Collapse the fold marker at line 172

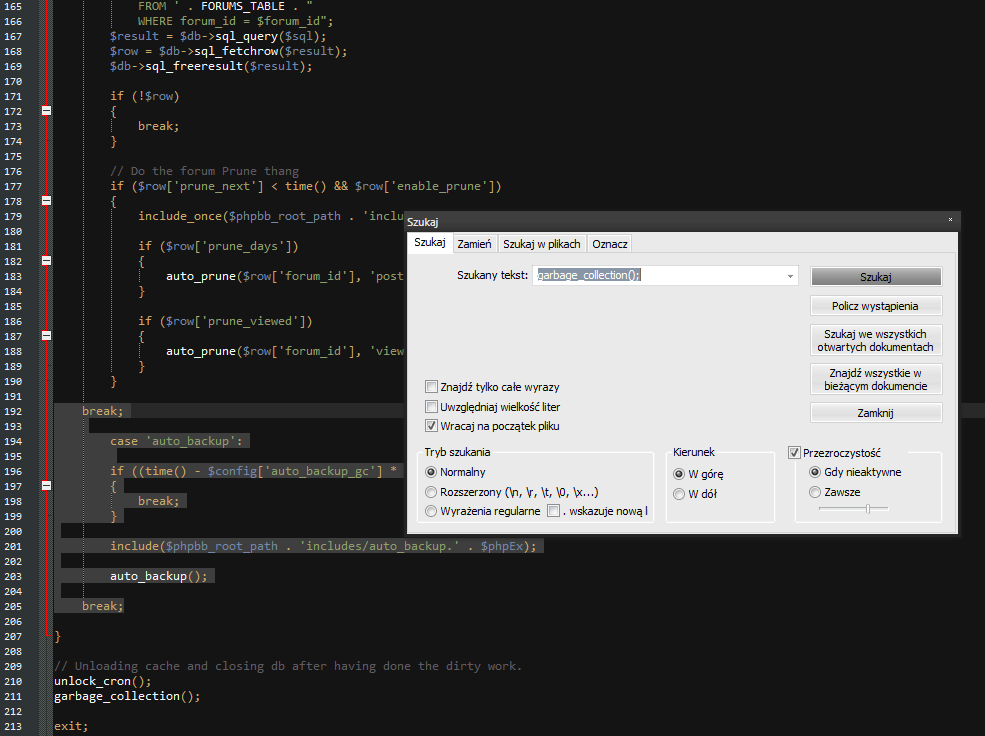click(46, 111)
